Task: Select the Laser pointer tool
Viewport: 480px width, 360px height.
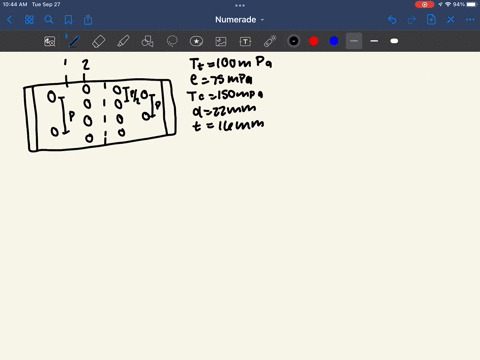Action: pyautogui.click(x=270, y=41)
